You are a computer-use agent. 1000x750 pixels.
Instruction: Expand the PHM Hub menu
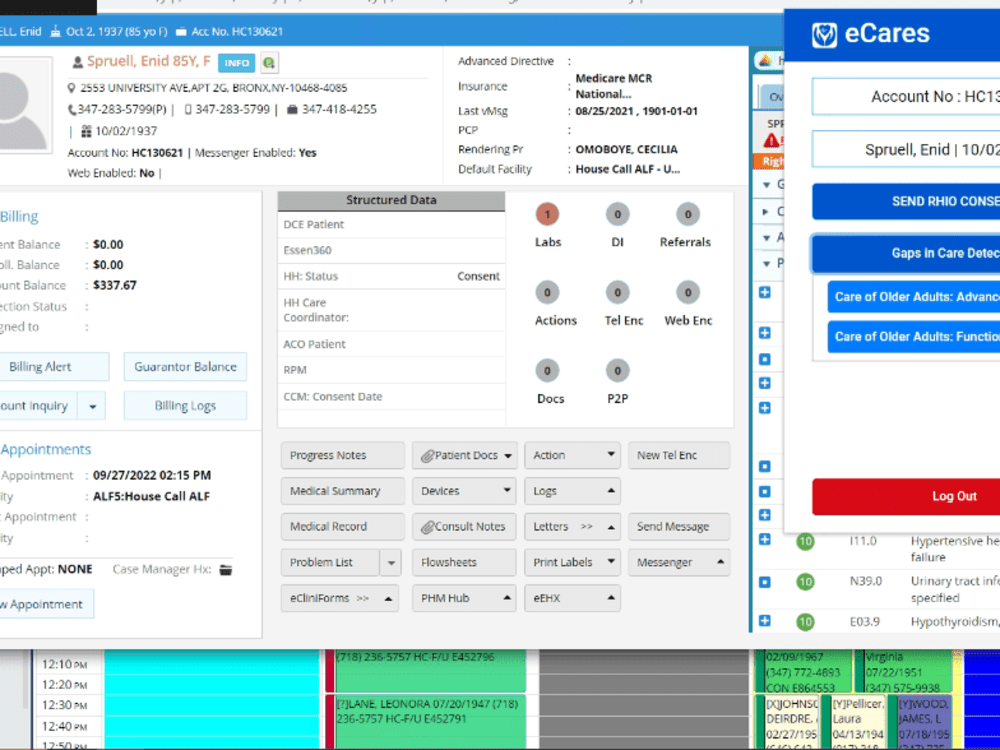[x=464, y=598]
